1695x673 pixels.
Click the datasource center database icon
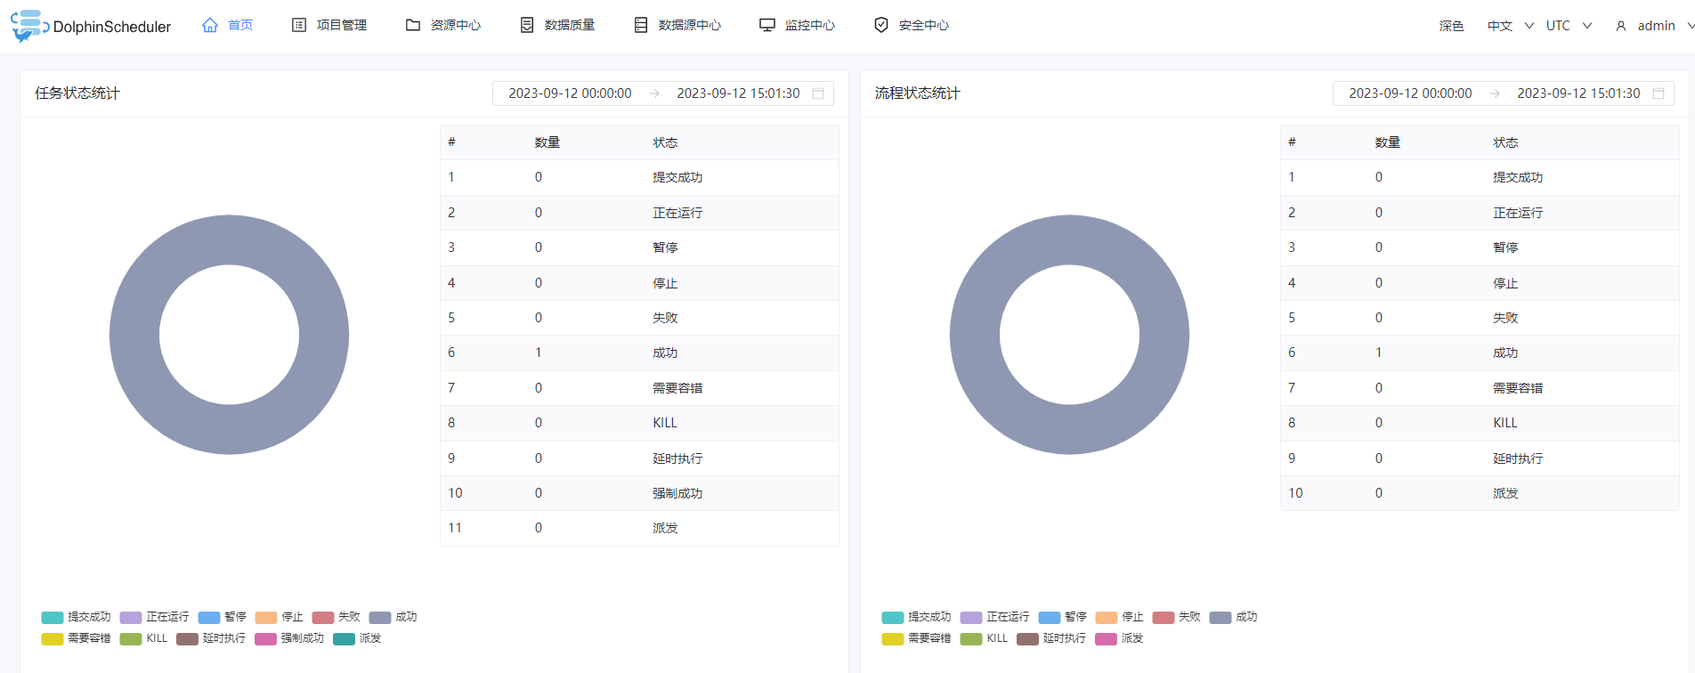641,25
